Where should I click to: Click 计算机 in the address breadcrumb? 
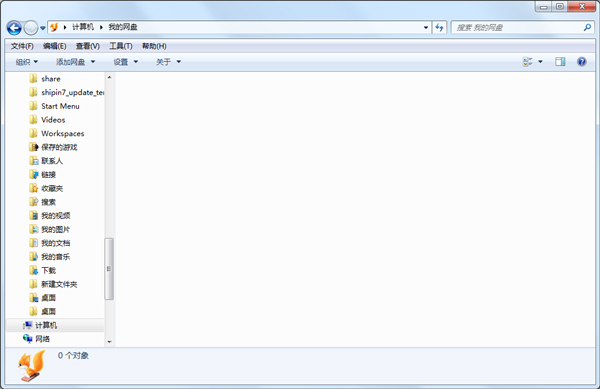(x=83, y=27)
